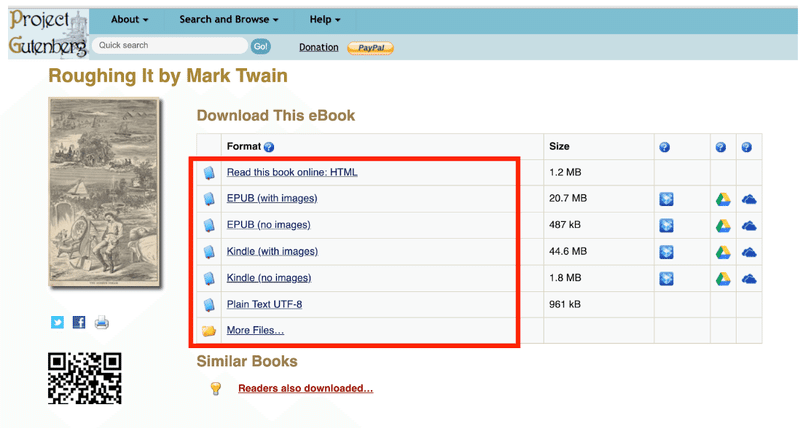Click the Roughing It by Mark Twain heading
Viewport: 800px width, 428px height.
pos(168,76)
